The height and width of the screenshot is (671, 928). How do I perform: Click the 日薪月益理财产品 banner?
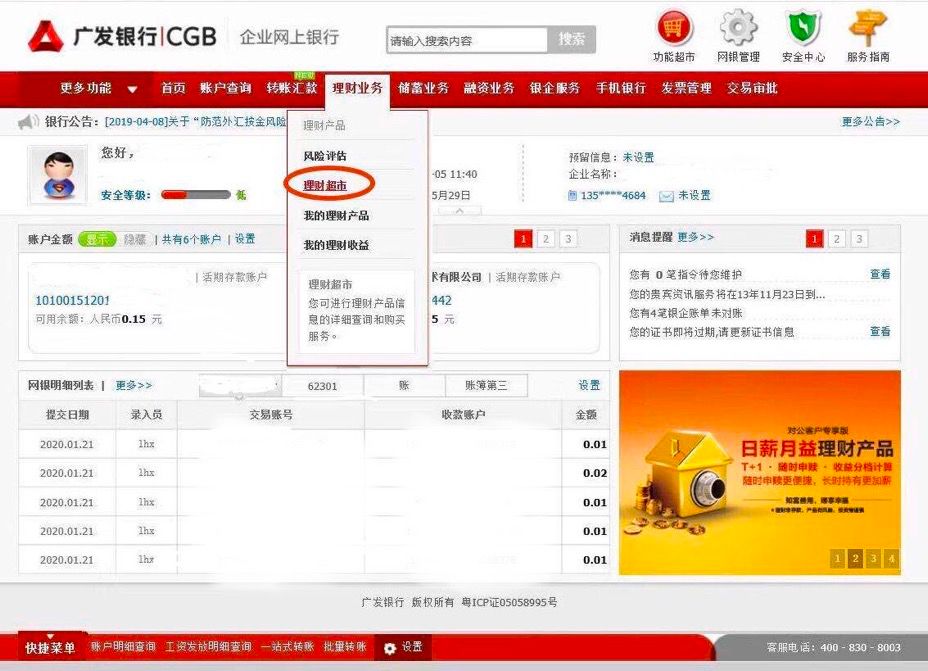pos(760,472)
